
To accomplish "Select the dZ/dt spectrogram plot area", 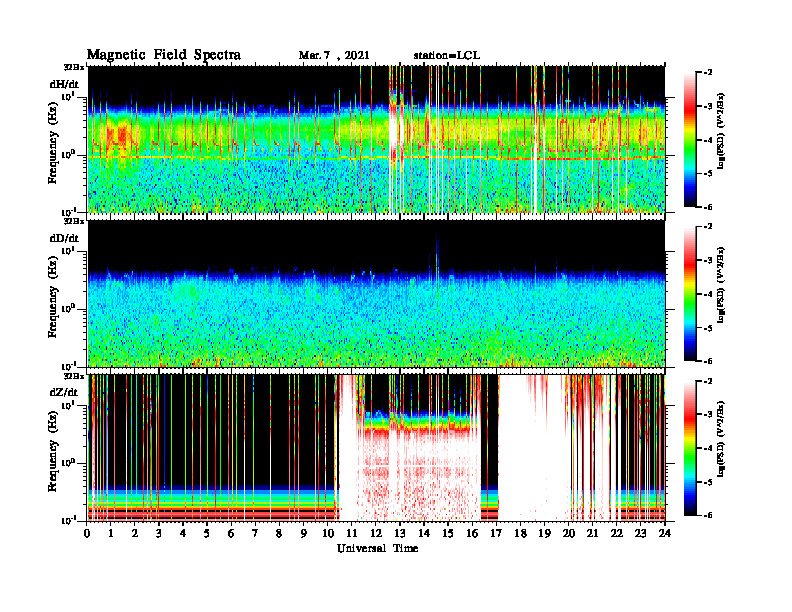I will tap(376, 447).
